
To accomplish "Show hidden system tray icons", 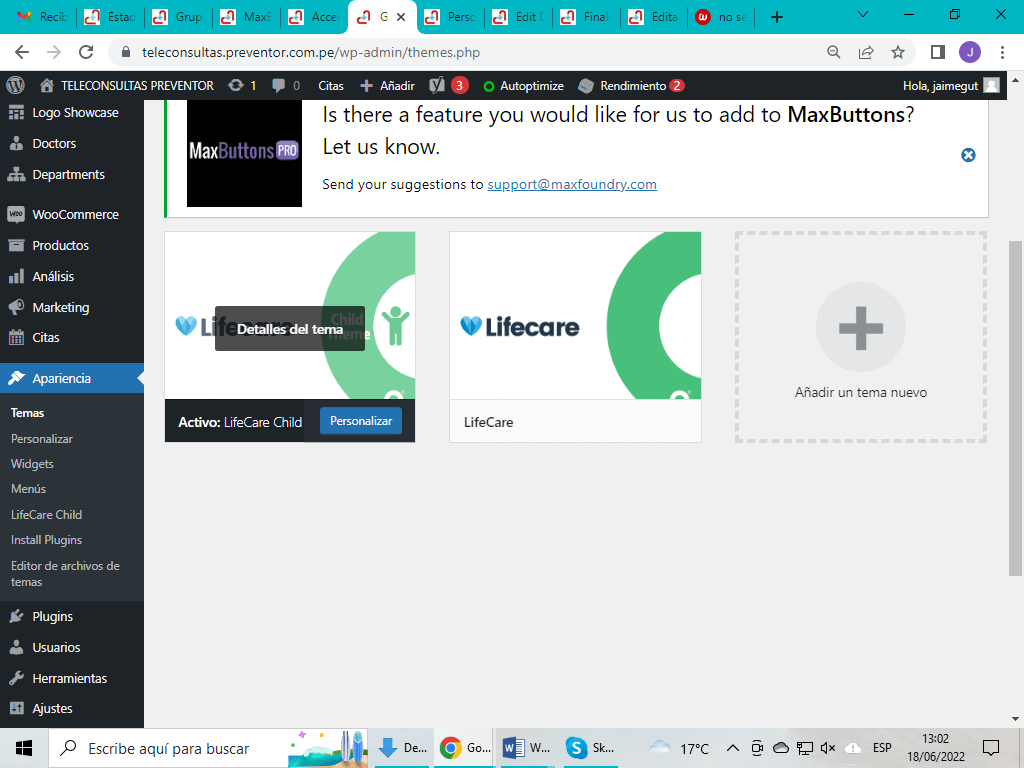I will click(733, 748).
